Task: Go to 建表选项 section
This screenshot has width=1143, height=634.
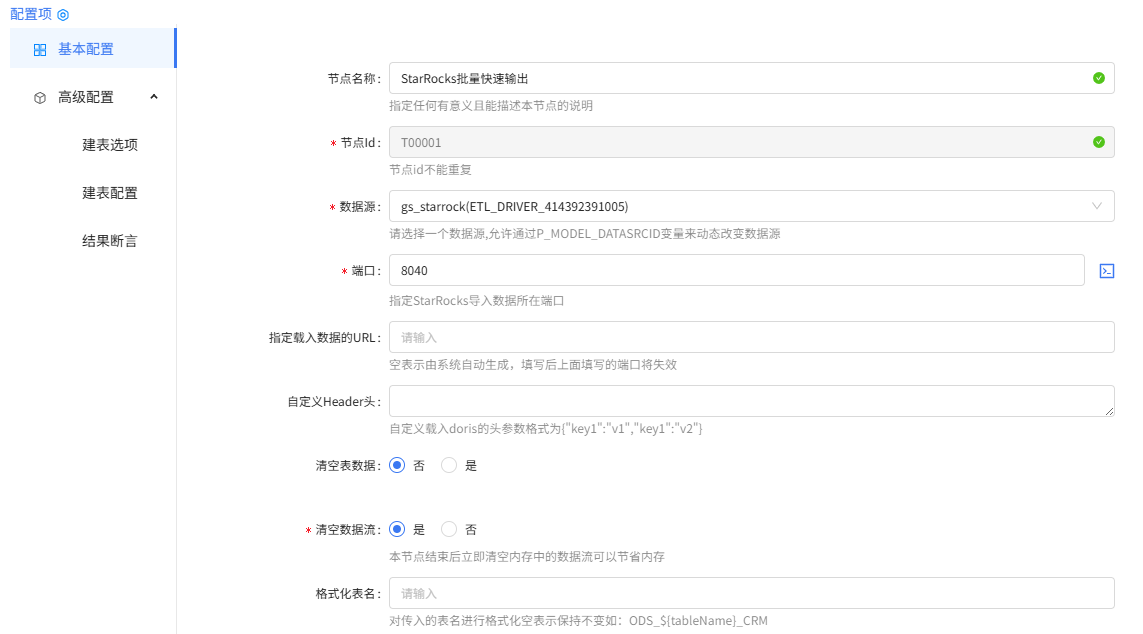Action: pyautogui.click(x=109, y=145)
